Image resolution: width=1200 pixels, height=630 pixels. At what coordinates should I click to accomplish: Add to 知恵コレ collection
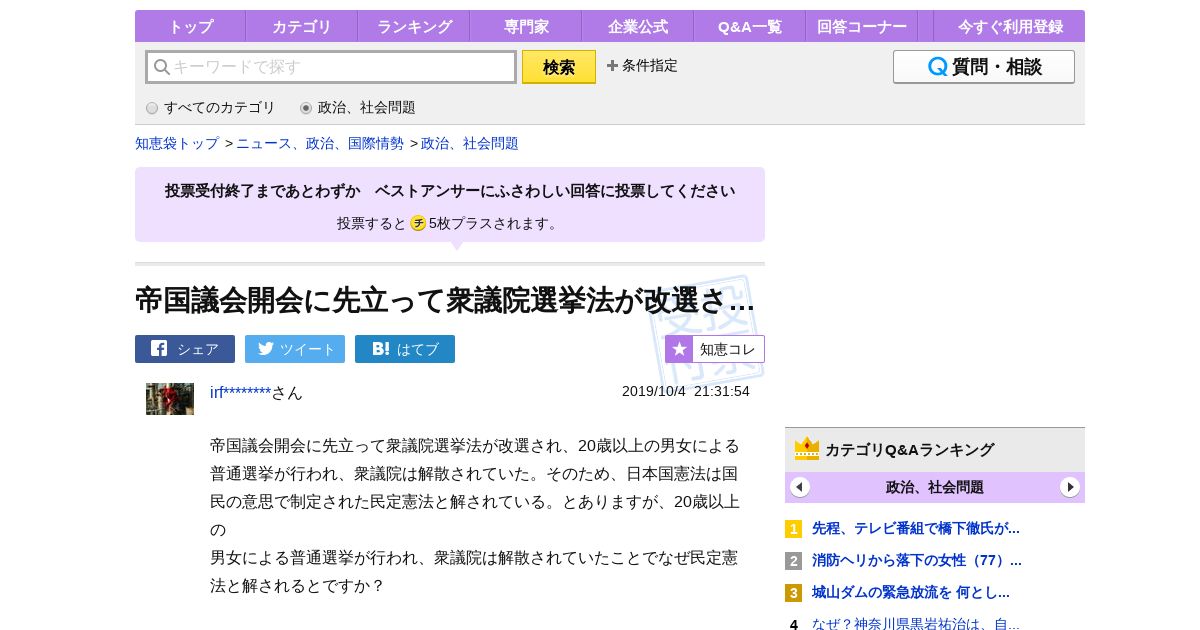(x=715, y=349)
